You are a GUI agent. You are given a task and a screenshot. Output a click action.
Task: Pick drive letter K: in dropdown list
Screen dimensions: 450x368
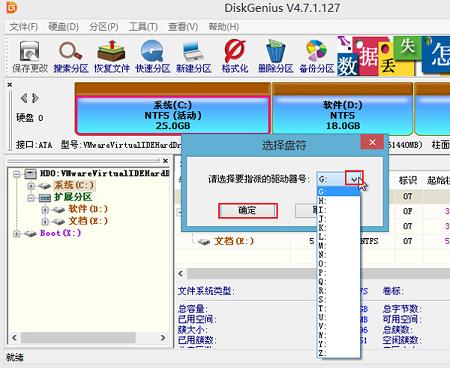[338, 228]
